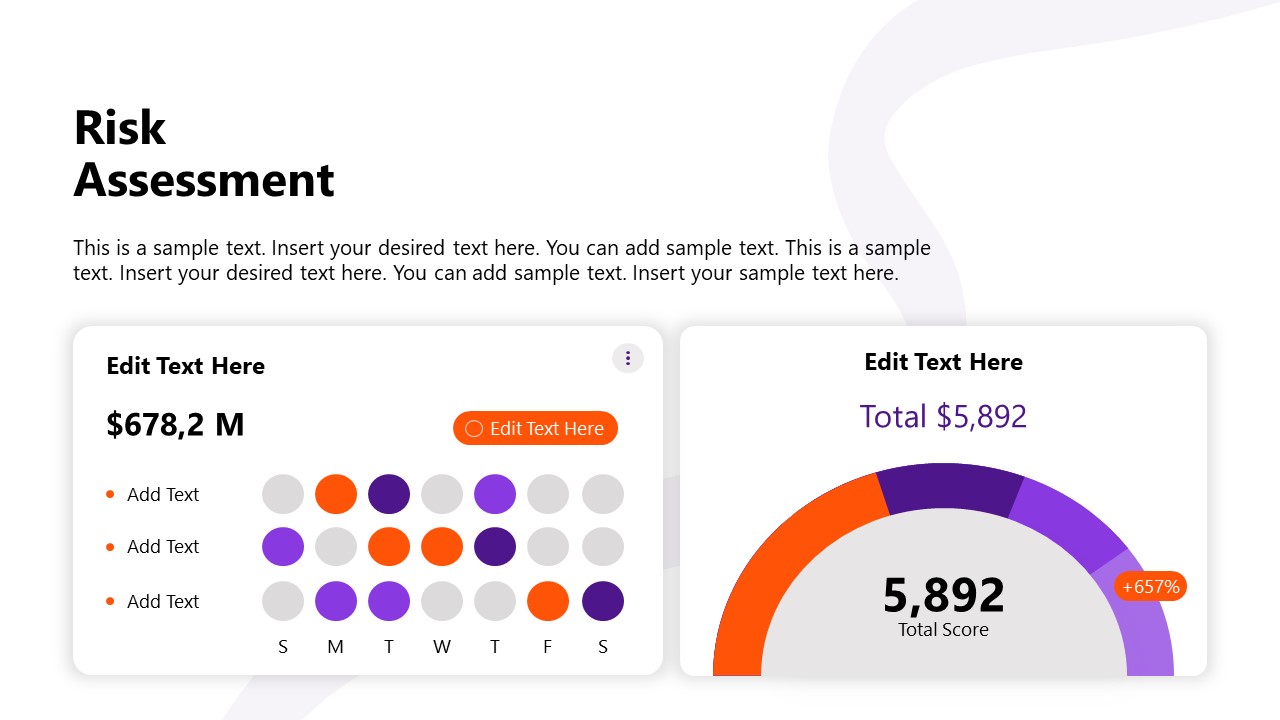Click the 'M' weekday label
This screenshot has width=1280, height=720.
[336, 647]
